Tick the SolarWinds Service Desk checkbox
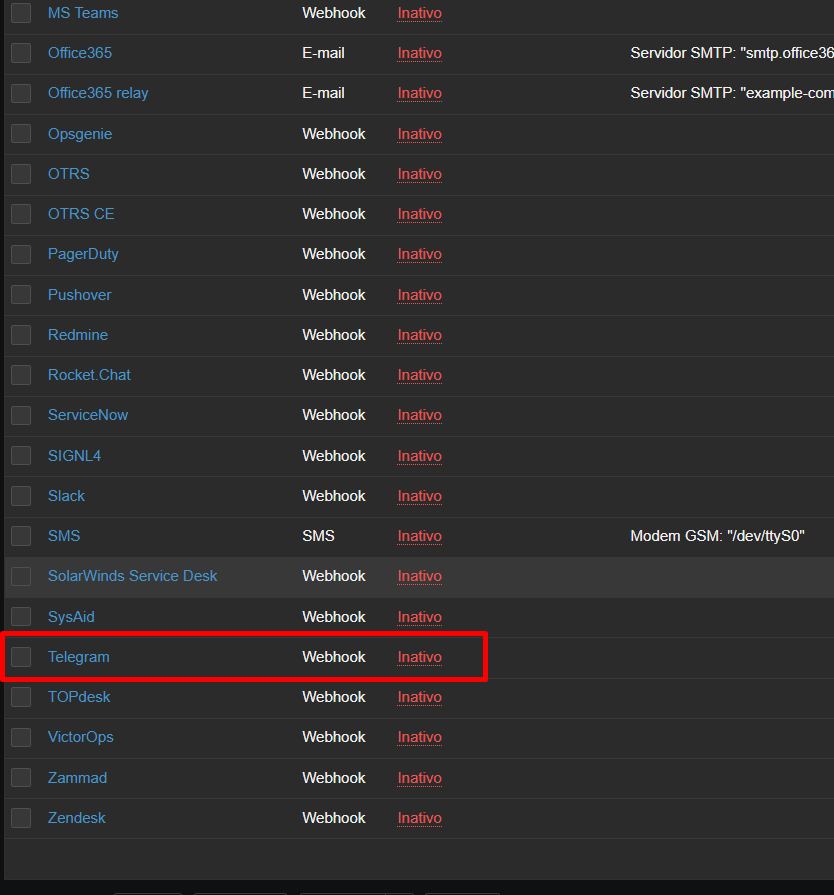 21,576
